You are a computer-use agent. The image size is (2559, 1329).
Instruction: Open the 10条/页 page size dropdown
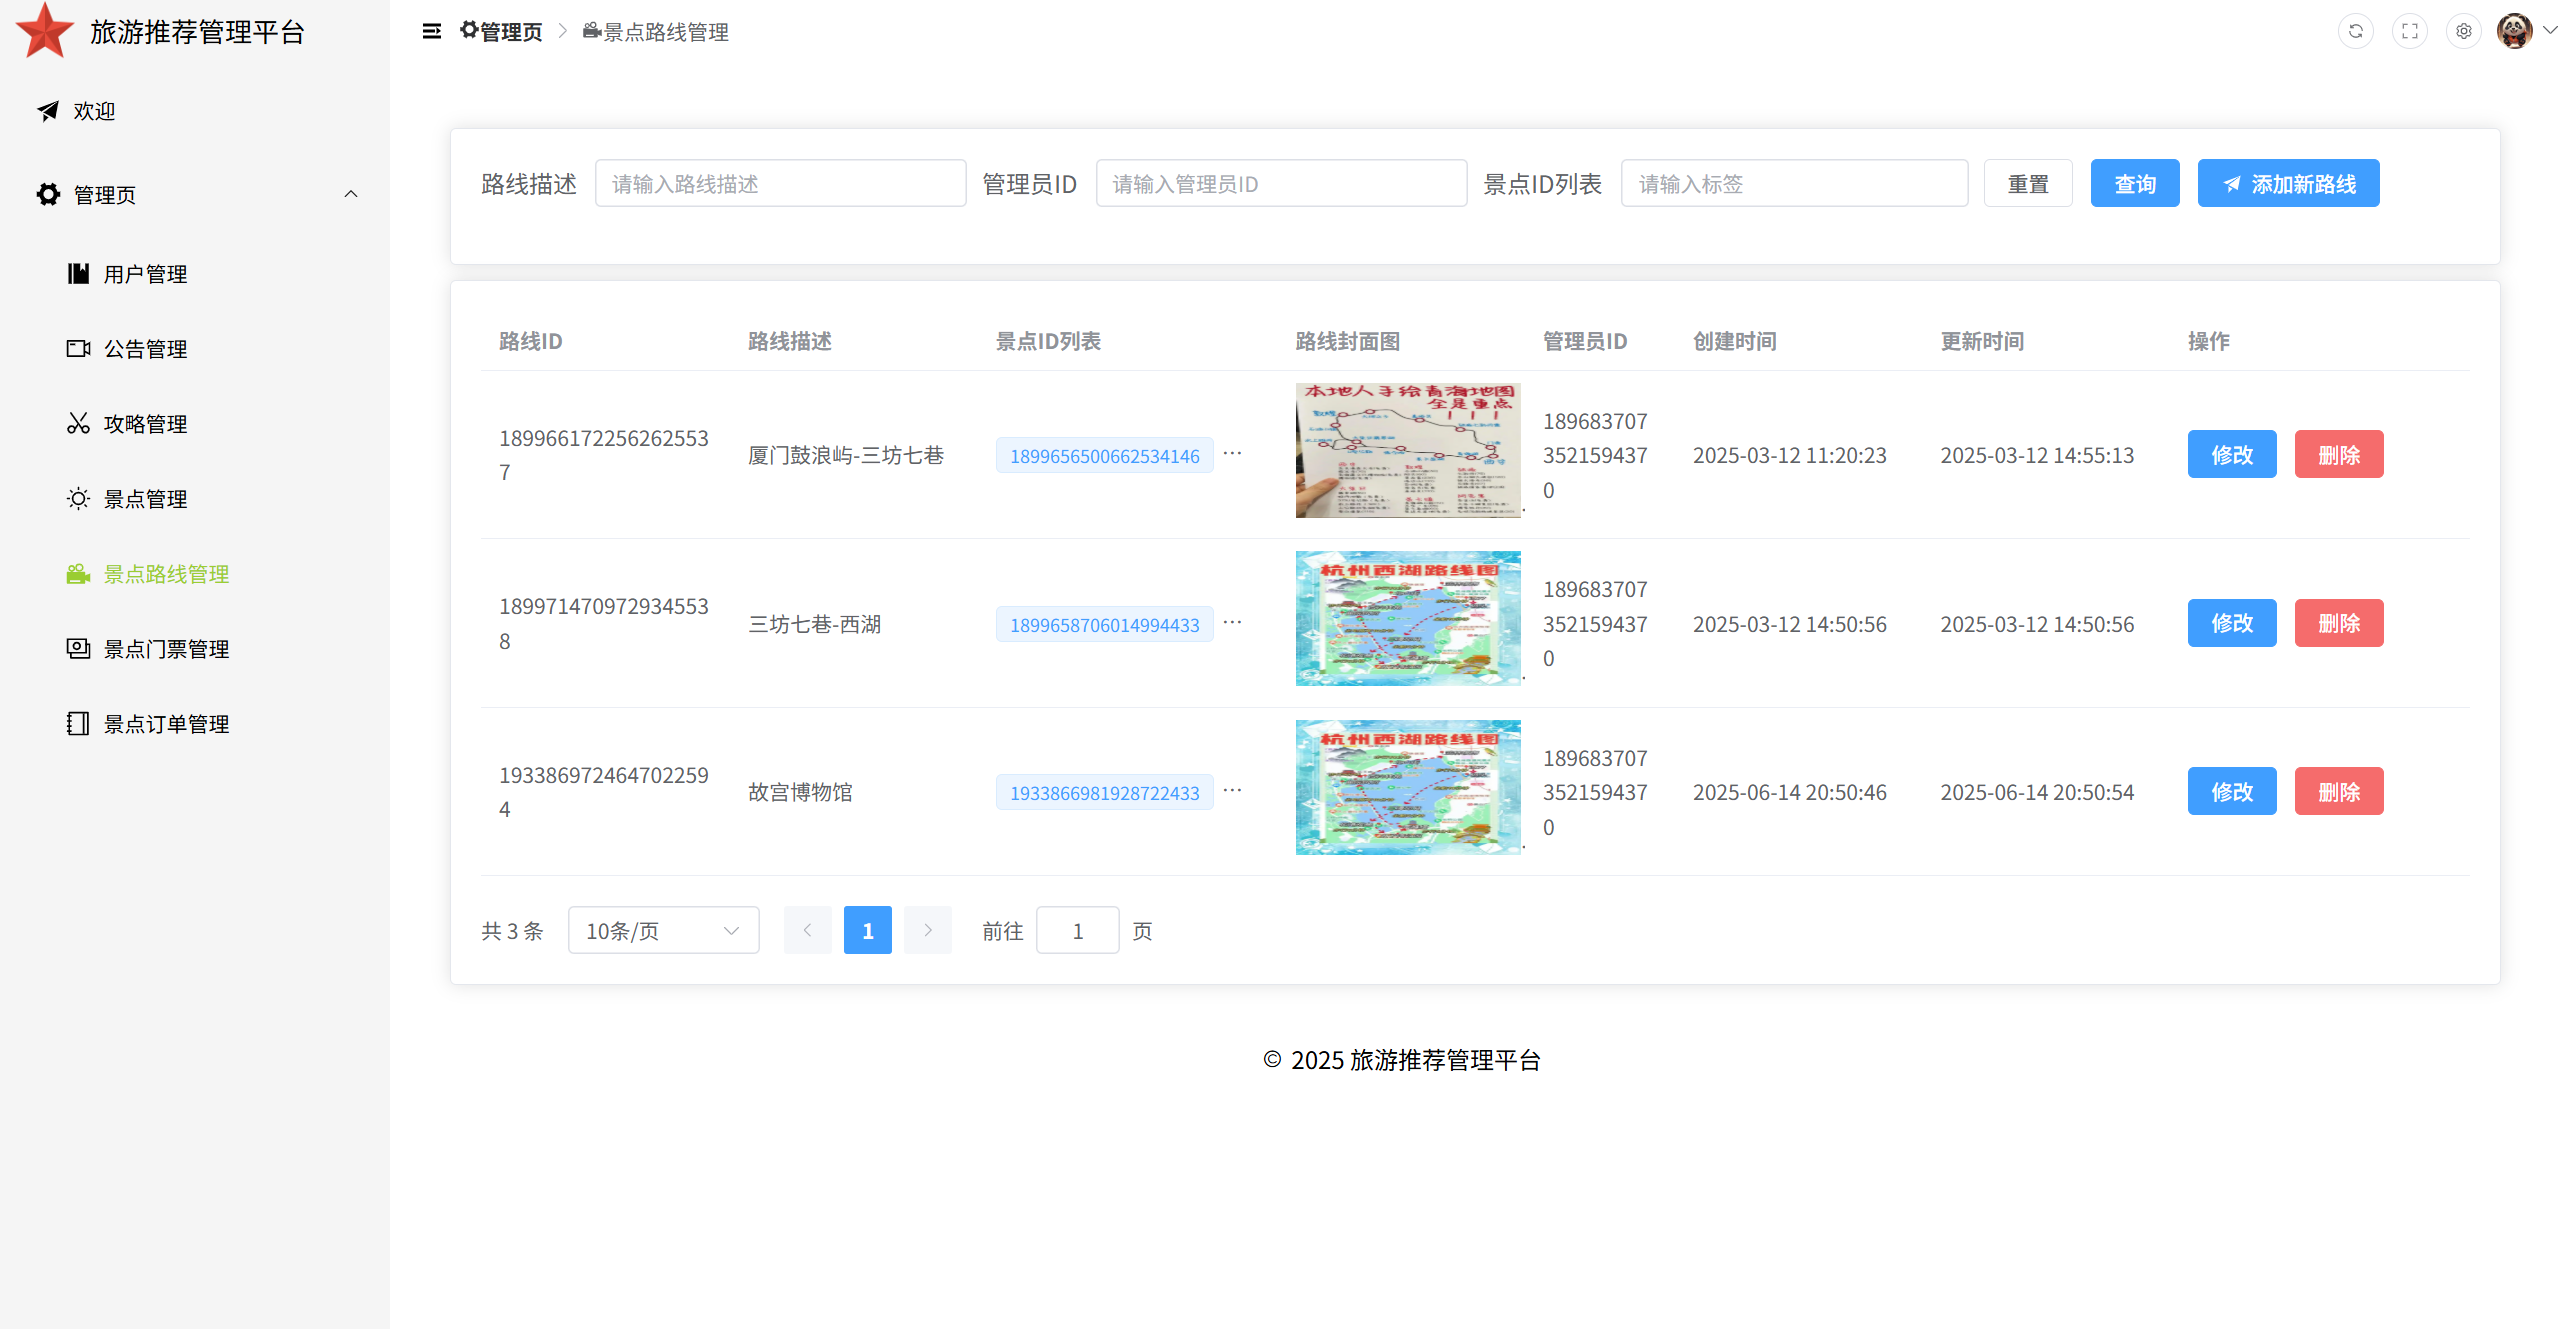[x=663, y=931]
